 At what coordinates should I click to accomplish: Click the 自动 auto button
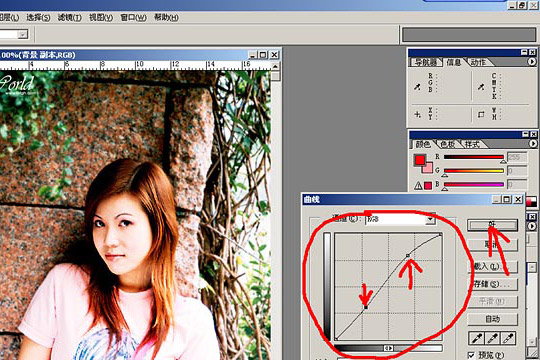(492, 319)
